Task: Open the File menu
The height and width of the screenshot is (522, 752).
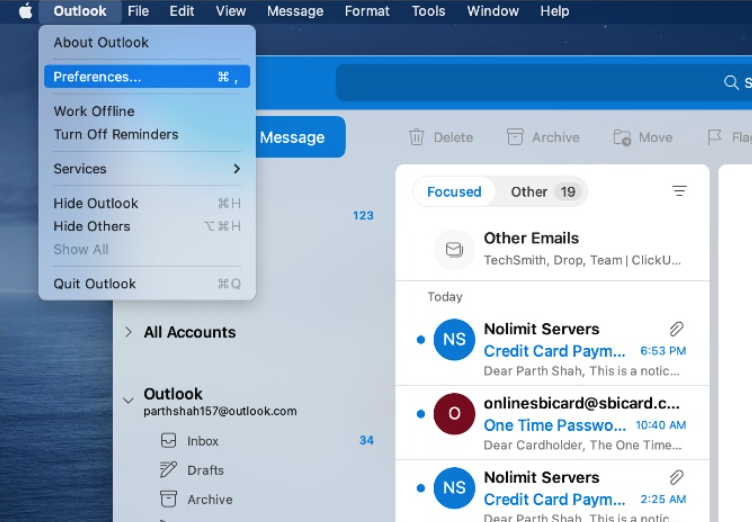Action: pyautogui.click(x=138, y=11)
